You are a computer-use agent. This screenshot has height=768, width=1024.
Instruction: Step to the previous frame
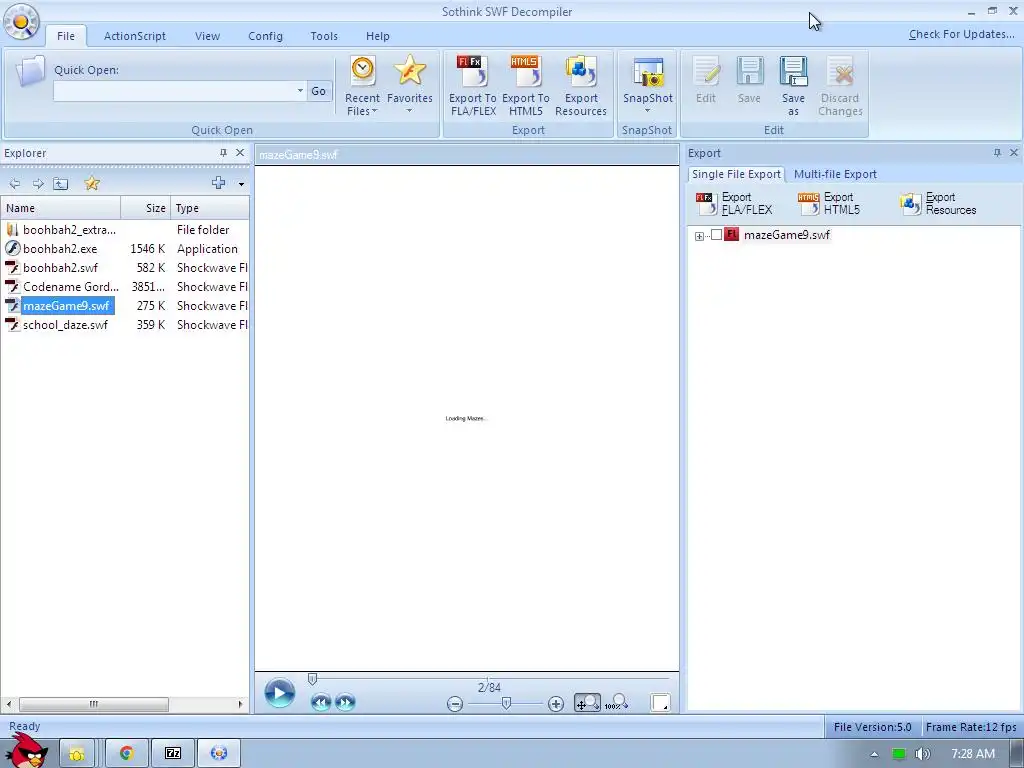coord(321,702)
